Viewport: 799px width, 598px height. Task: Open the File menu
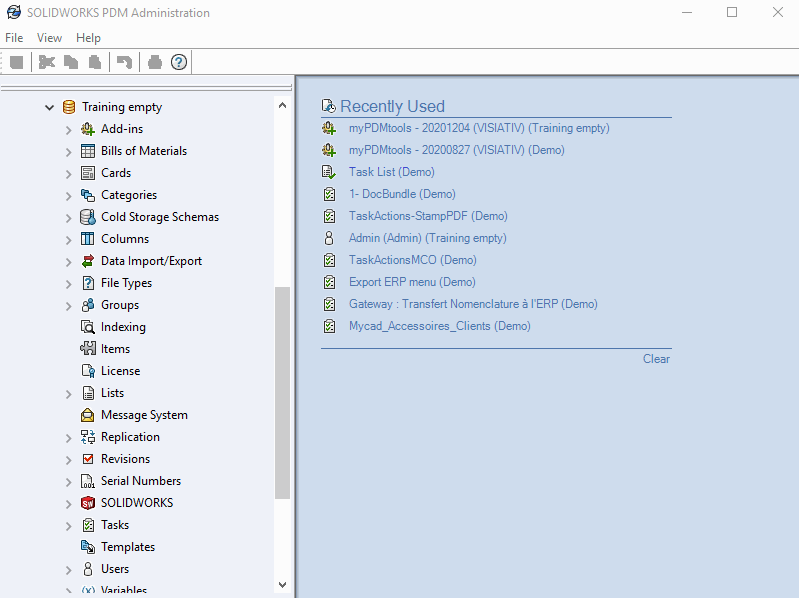[x=14, y=38]
